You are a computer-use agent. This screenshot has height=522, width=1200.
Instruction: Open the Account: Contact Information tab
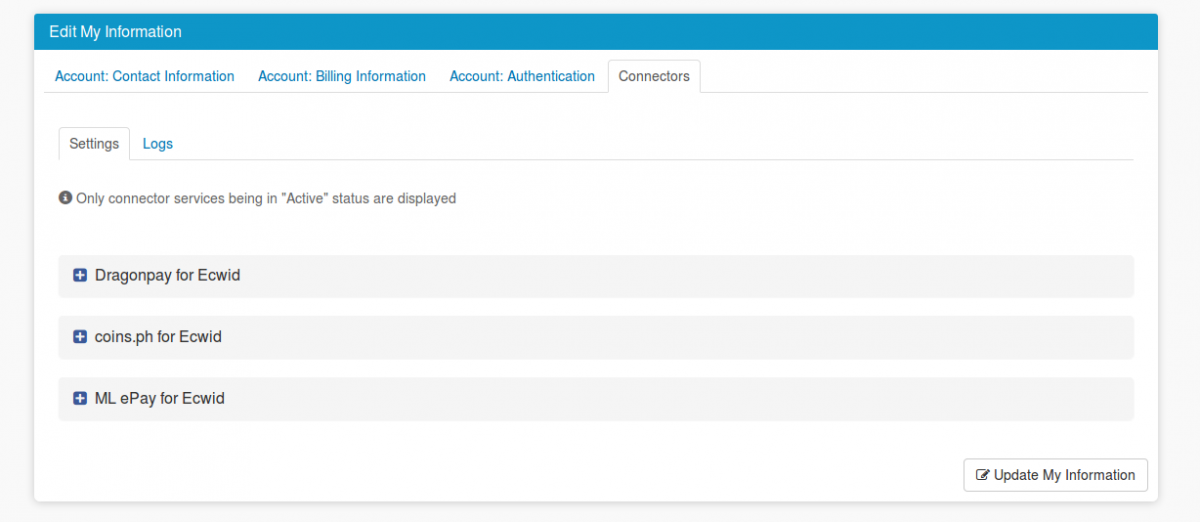coord(145,76)
